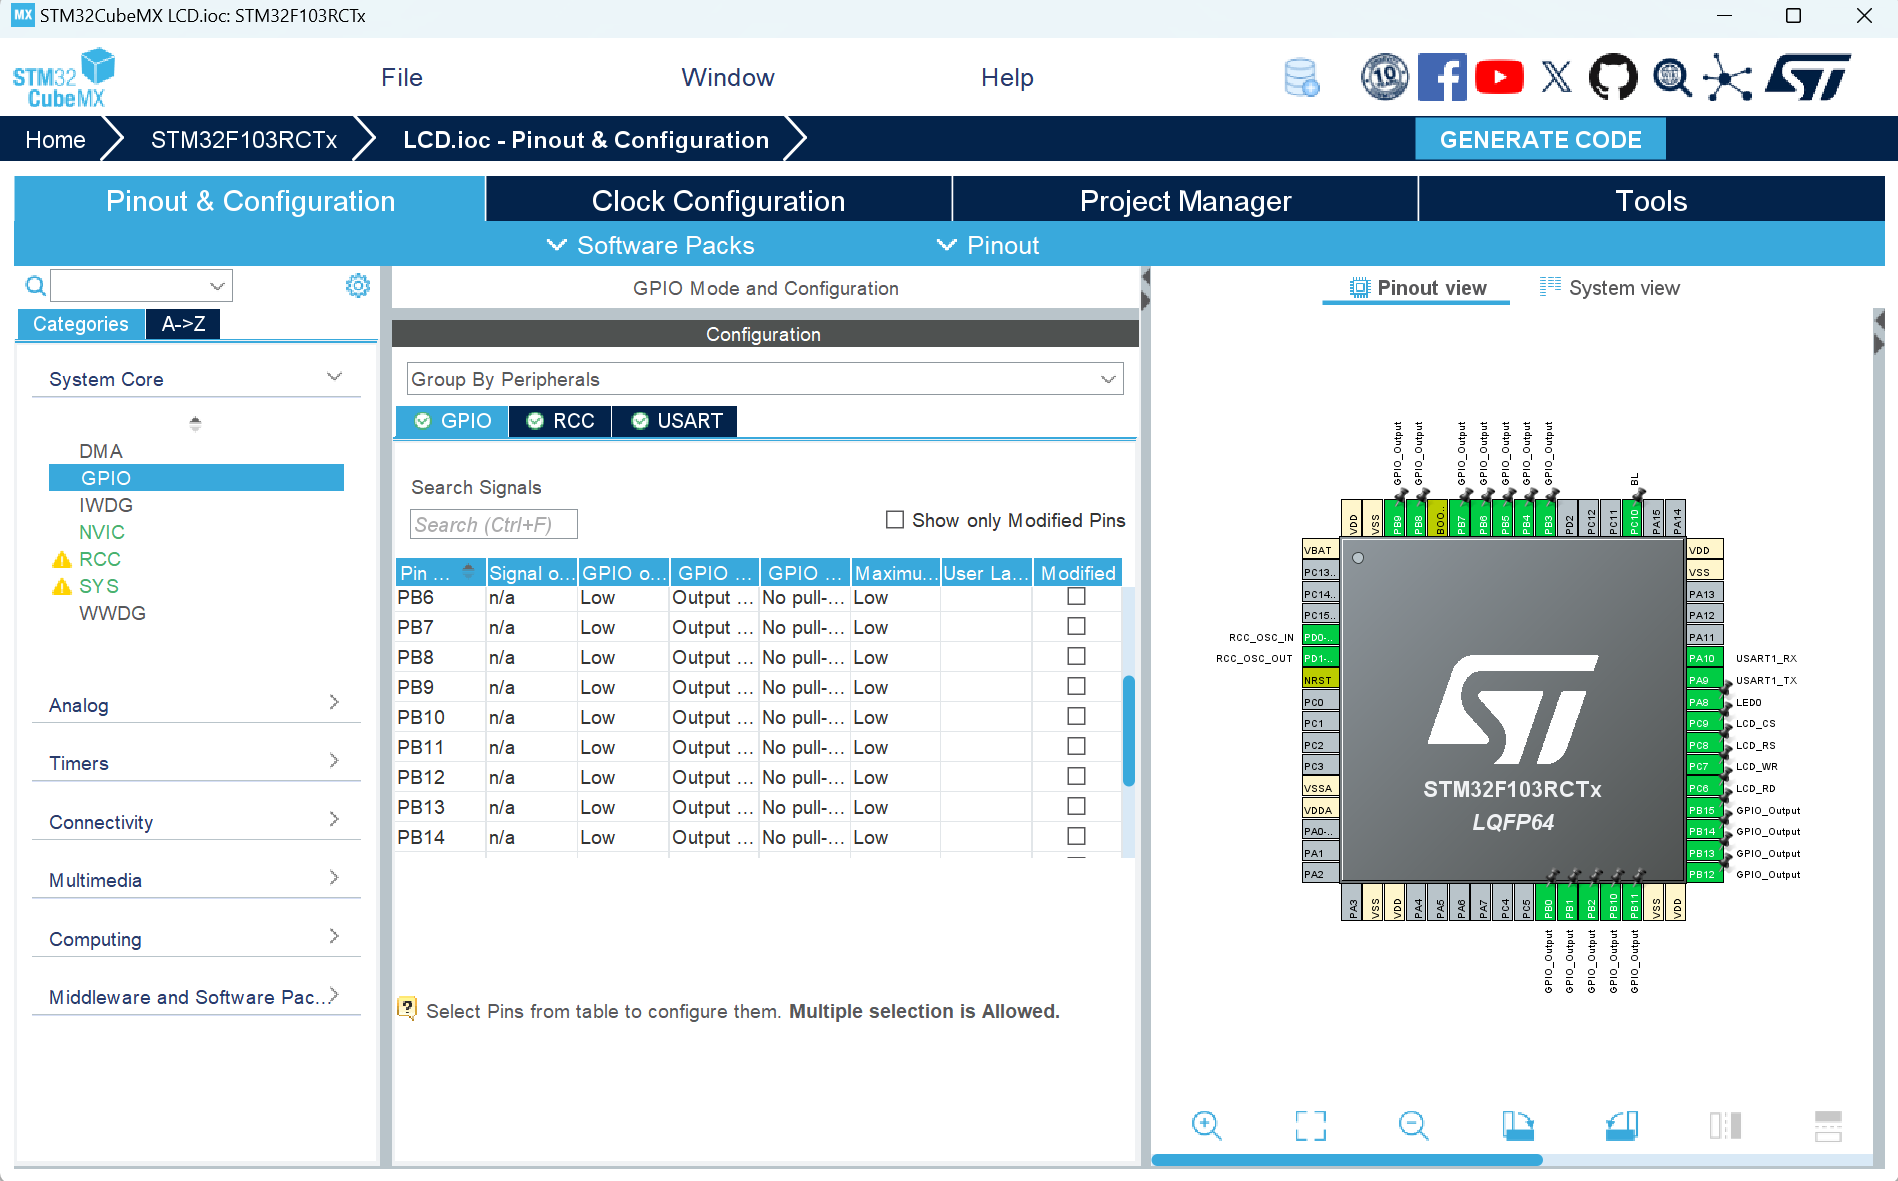The width and height of the screenshot is (1898, 1181).
Task: Switch to Tools tab
Action: click(1651, 200)
